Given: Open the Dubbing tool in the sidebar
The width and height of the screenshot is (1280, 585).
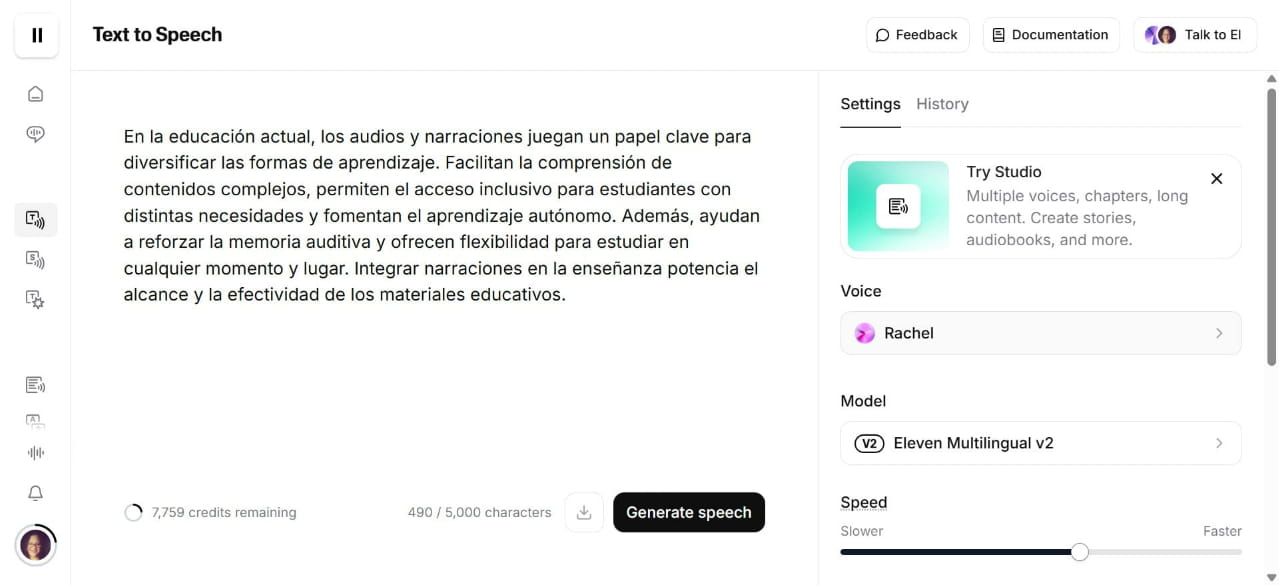Looking at the screenshot, I should pyautogui.click(x=35, y=421).
